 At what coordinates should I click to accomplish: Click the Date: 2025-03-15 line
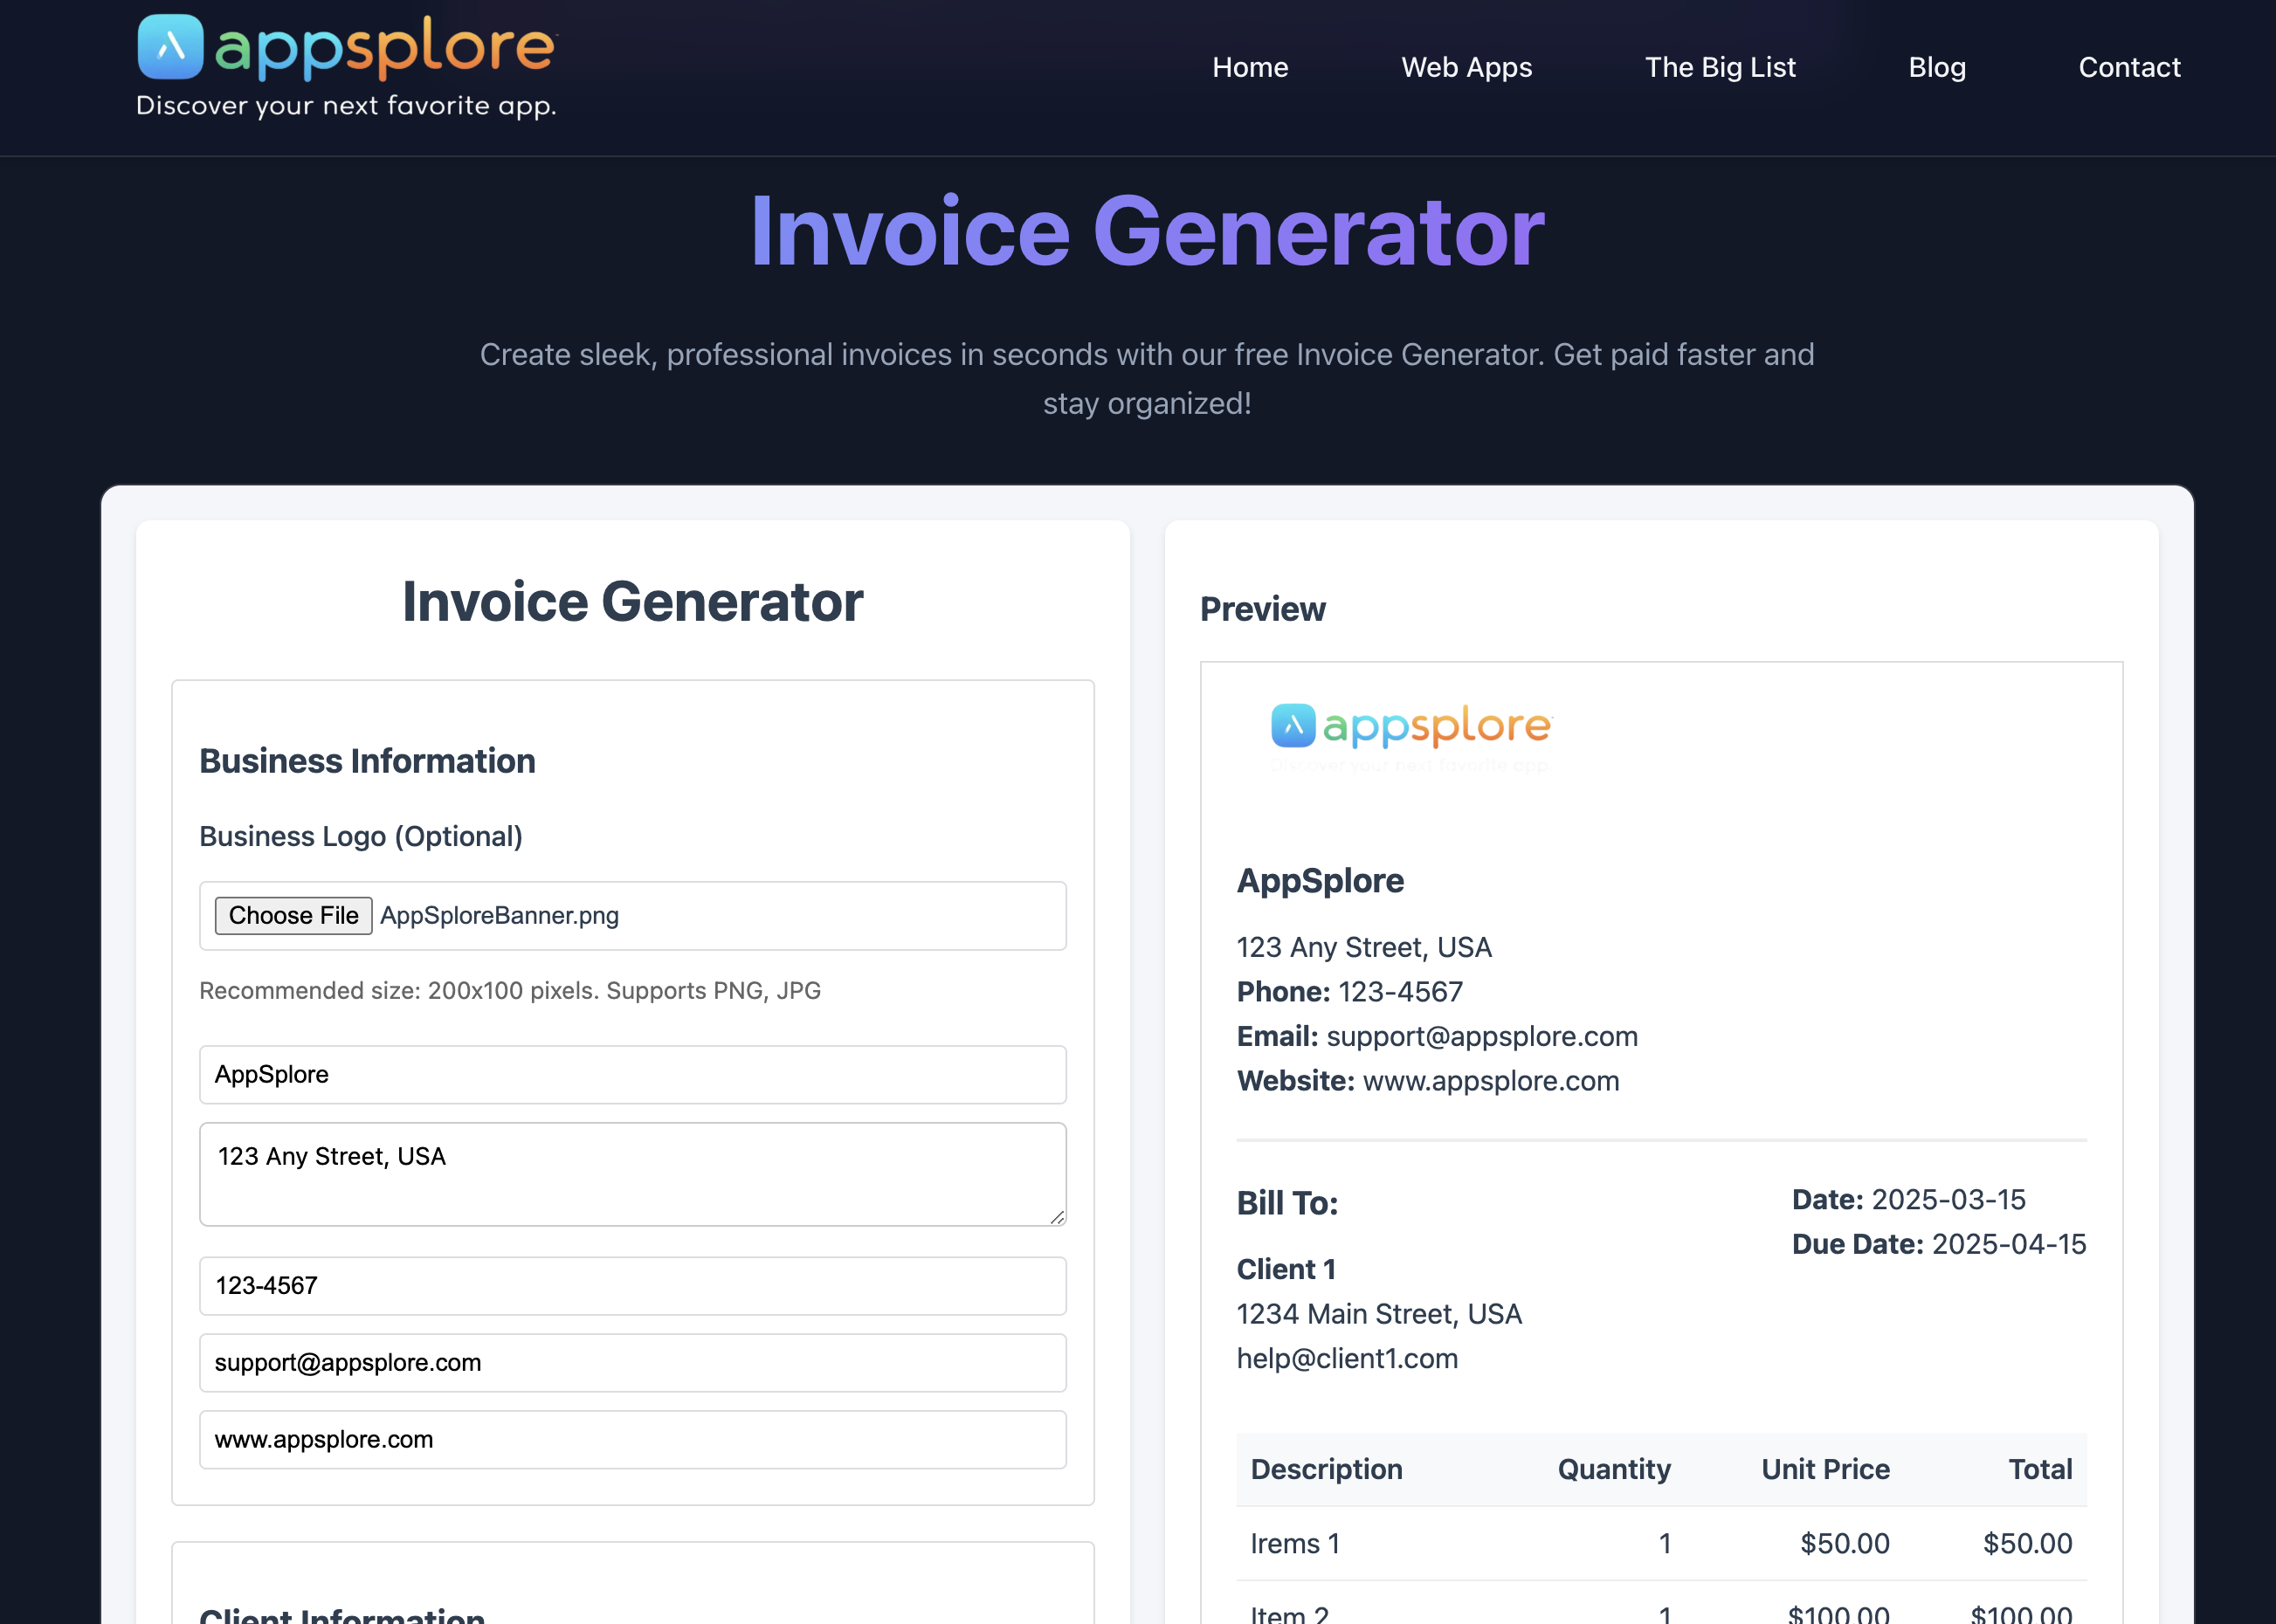(1908, 1199)
